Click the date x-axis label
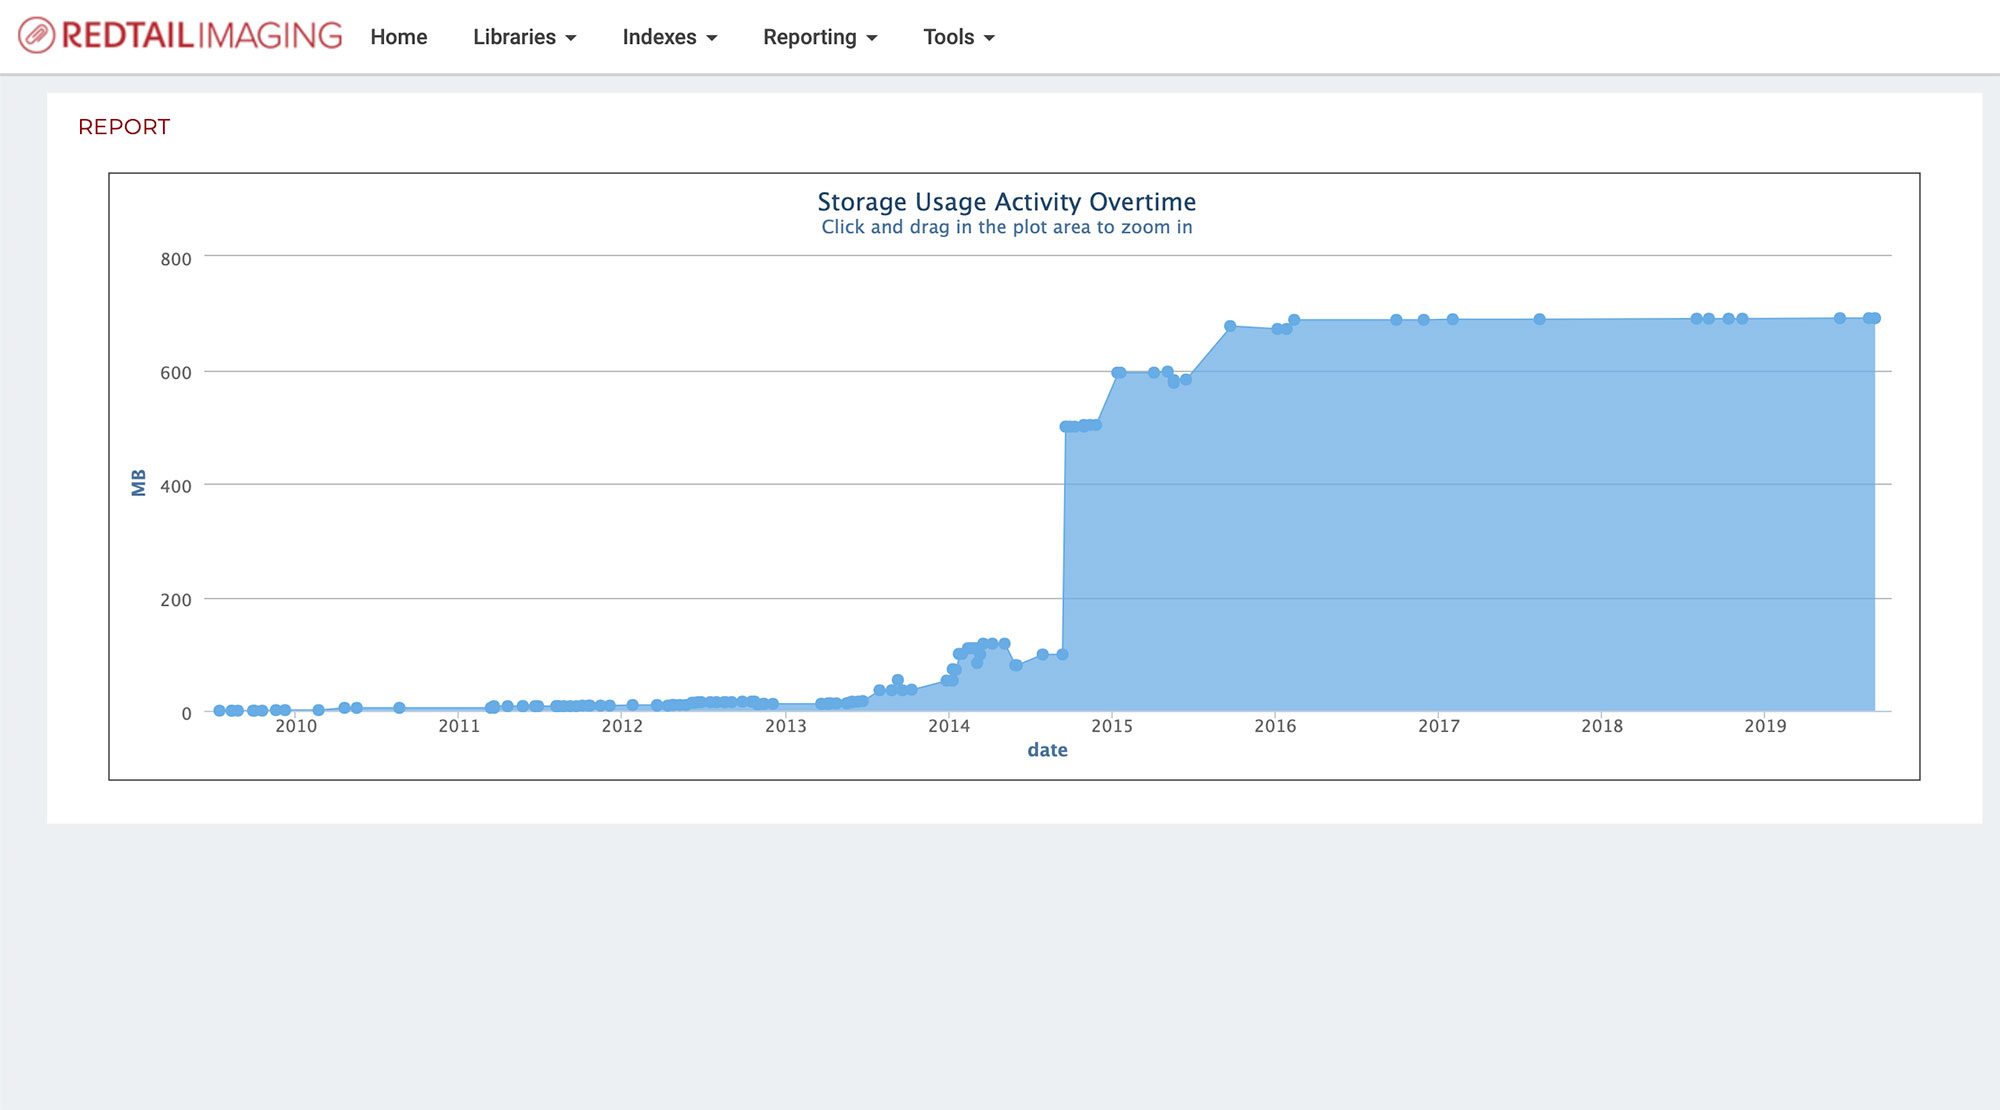Image resolution: width=2000 pixels, height=1110 pixels. click(x=1047, y=750)
